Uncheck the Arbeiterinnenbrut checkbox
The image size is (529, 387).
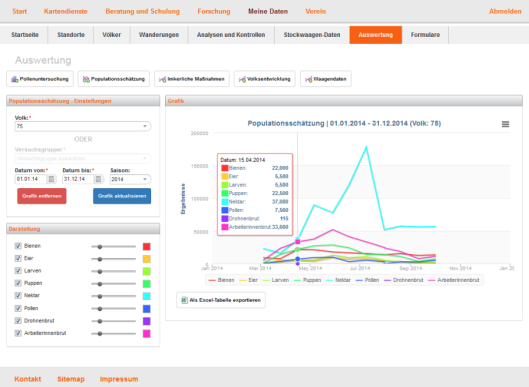tap(18, 333)
